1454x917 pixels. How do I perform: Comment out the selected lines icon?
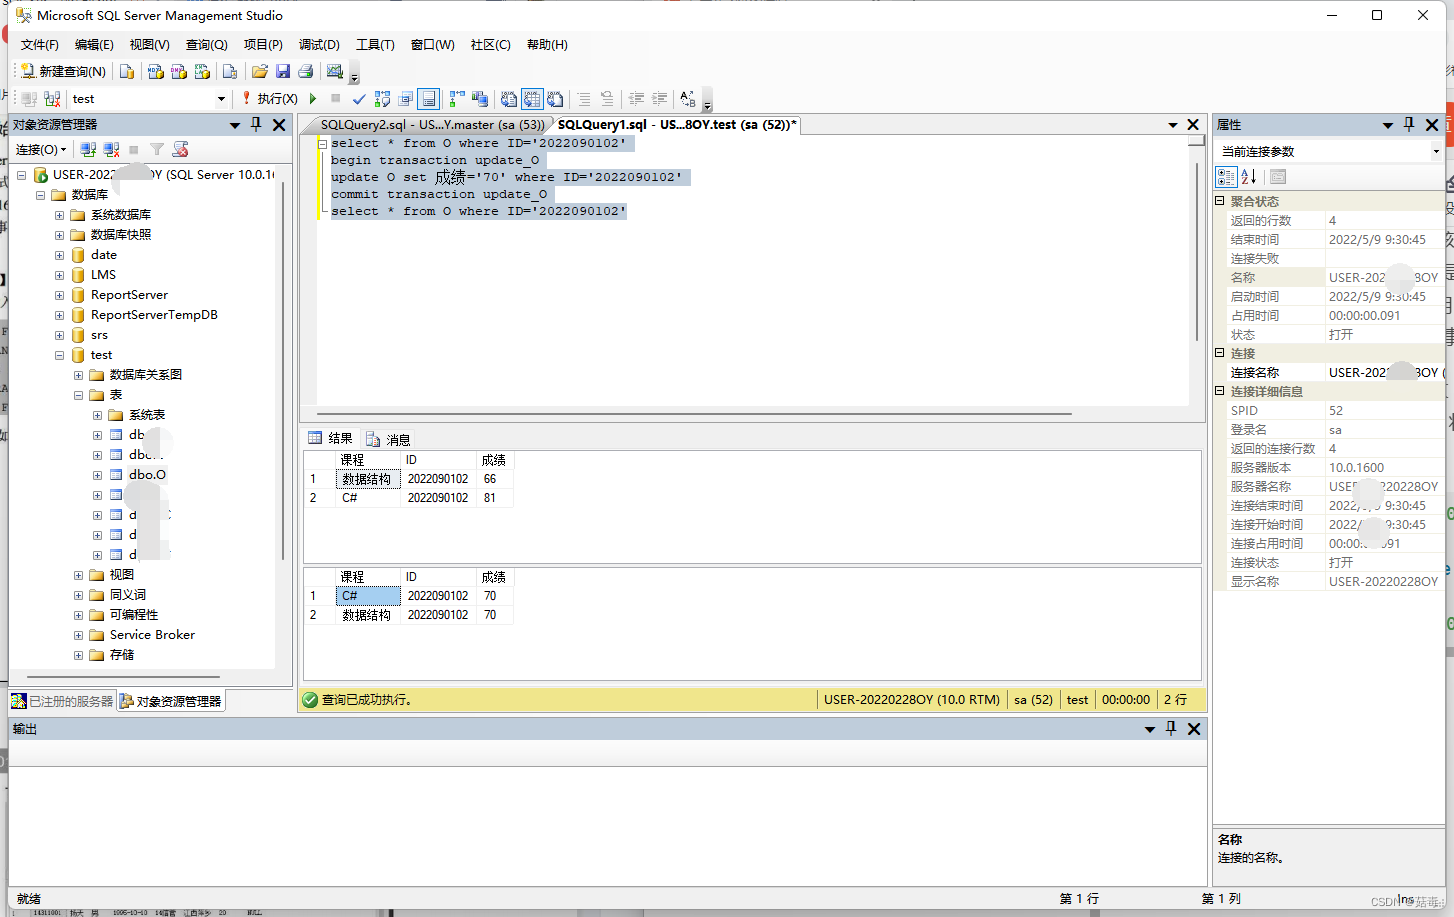pos(584,99)
